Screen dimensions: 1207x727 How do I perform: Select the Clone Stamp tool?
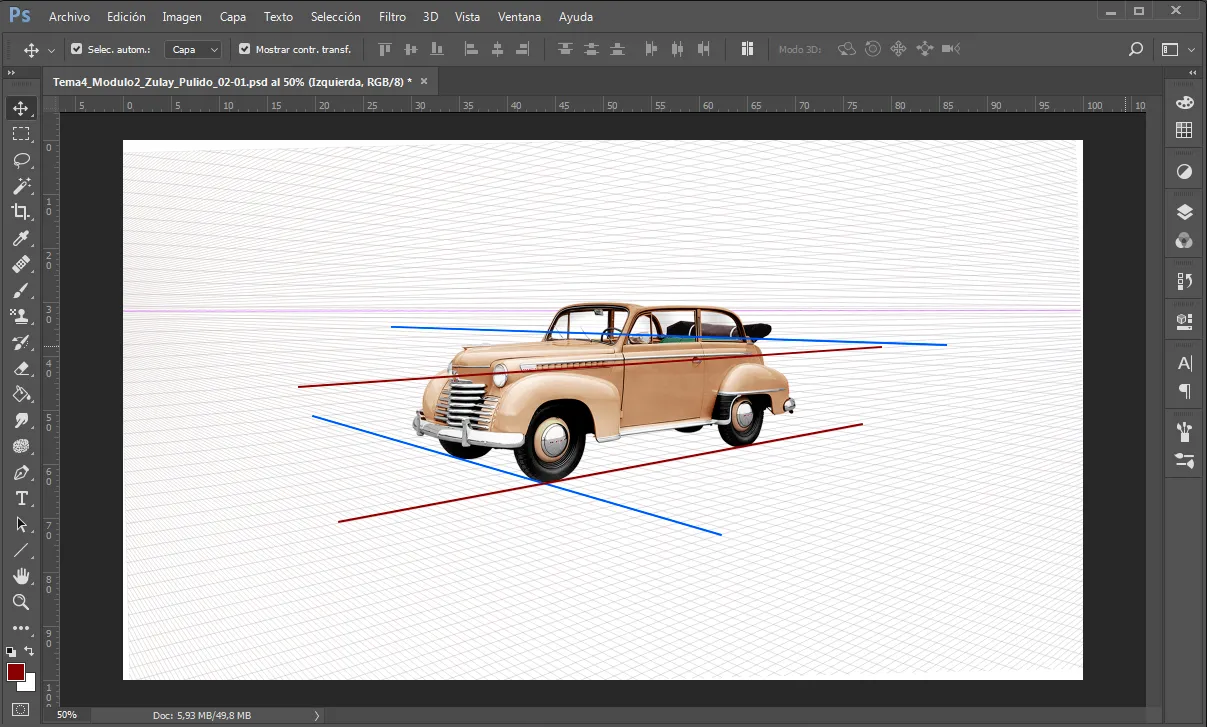pyautogui.click(x=21, y=316)
